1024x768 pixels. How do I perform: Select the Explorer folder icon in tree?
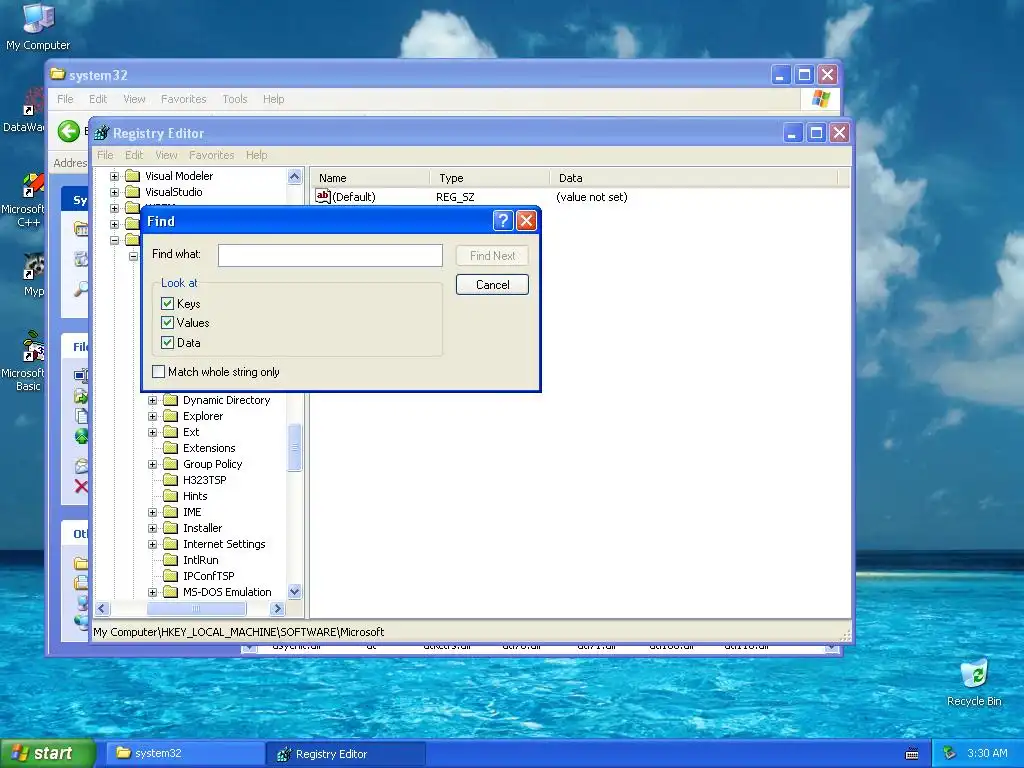[170, 416]
